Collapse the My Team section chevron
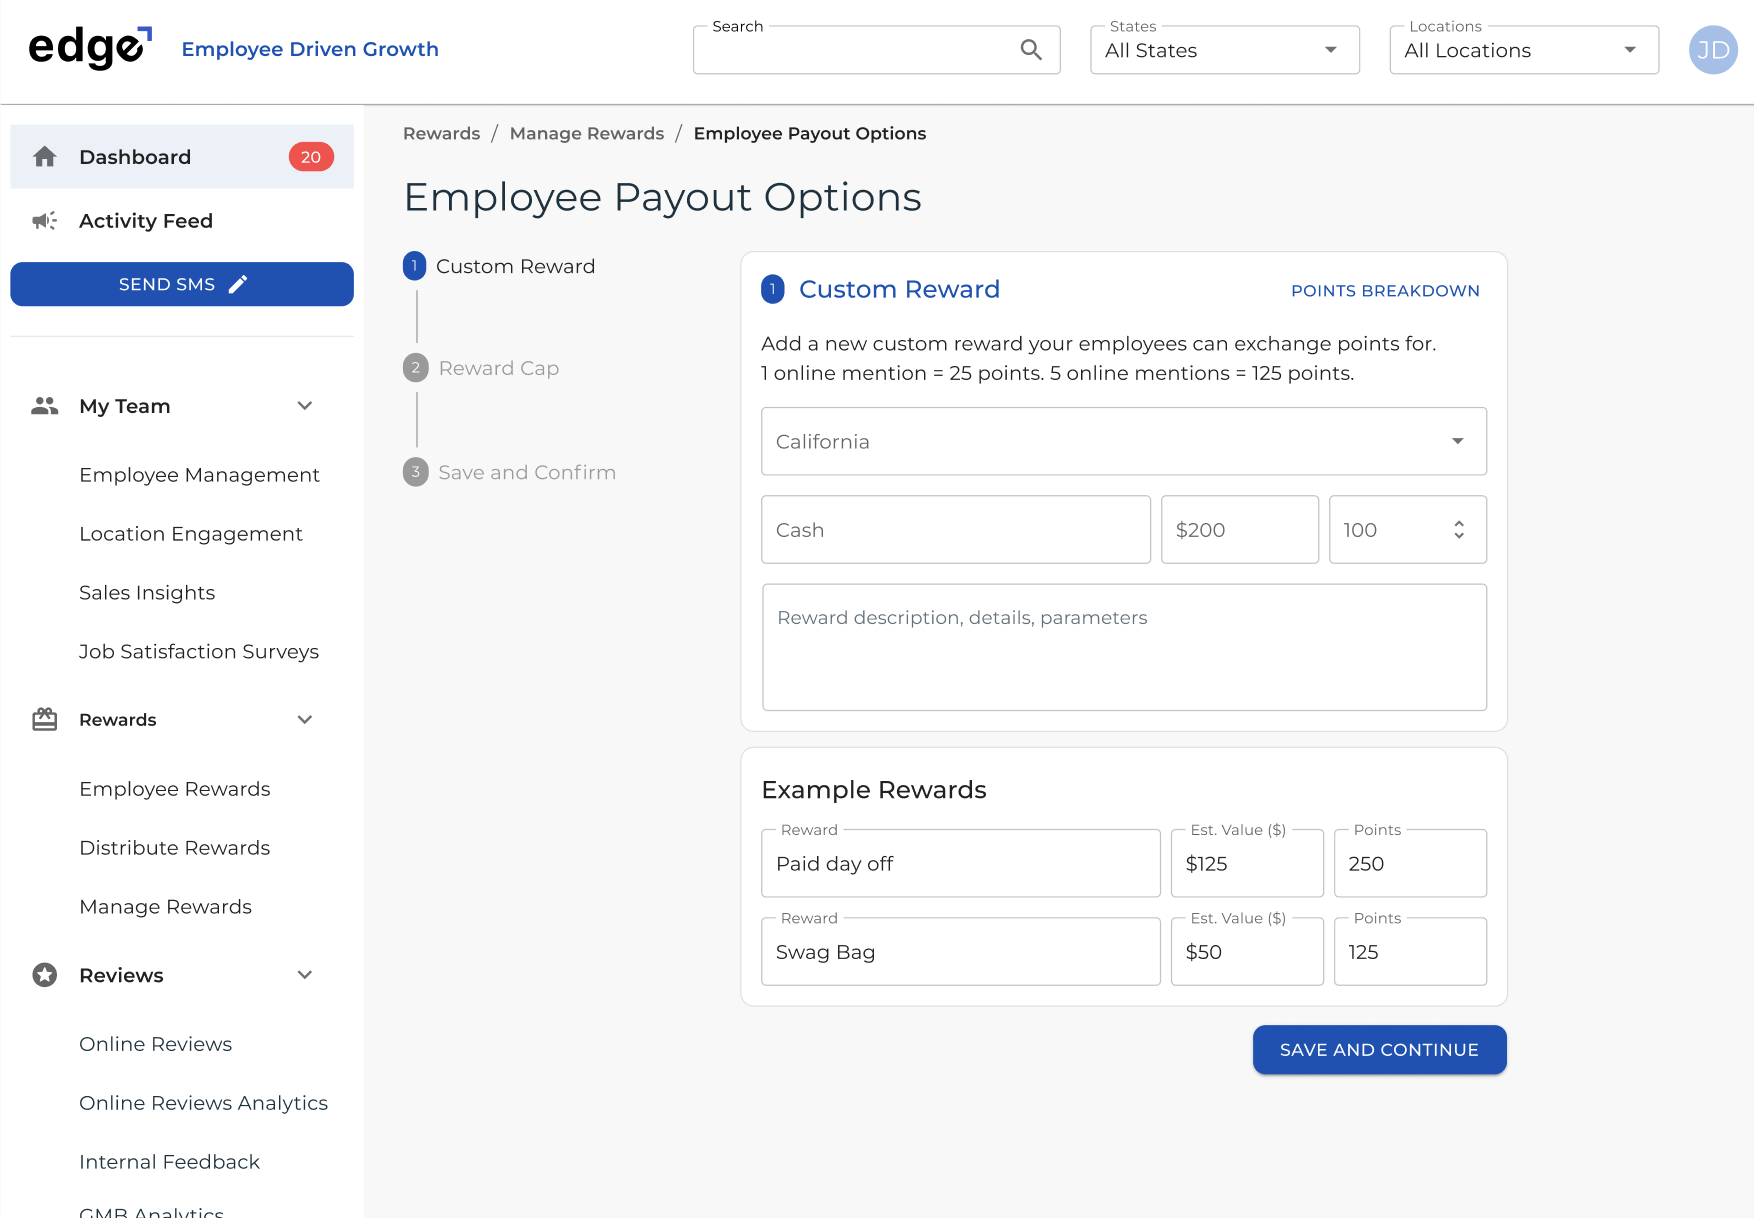 (305, 406)
